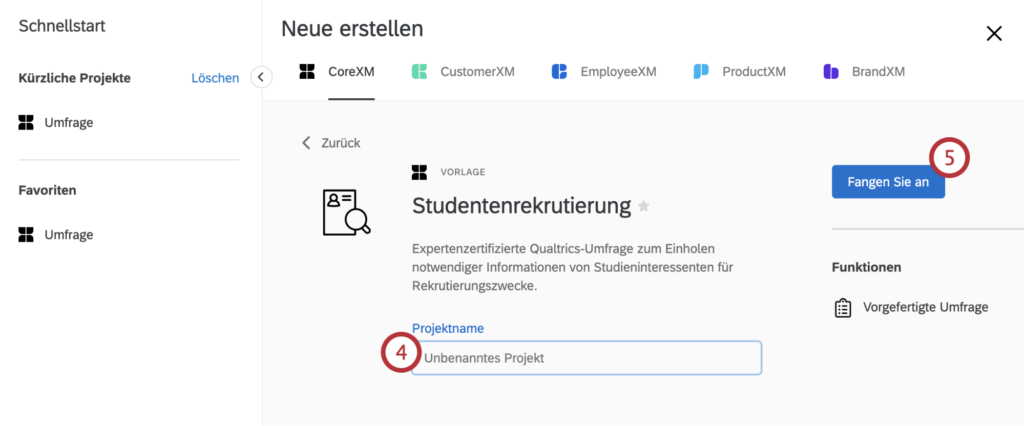The height and width of the screenshot is (426, 1024).
Task: Click the light-blue ProductXM icon
Action: 701,71
